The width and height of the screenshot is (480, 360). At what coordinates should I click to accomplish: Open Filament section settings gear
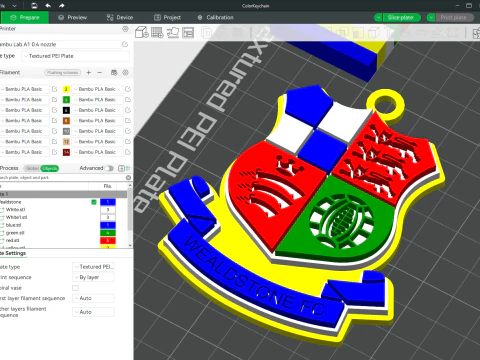coord(125,72)
